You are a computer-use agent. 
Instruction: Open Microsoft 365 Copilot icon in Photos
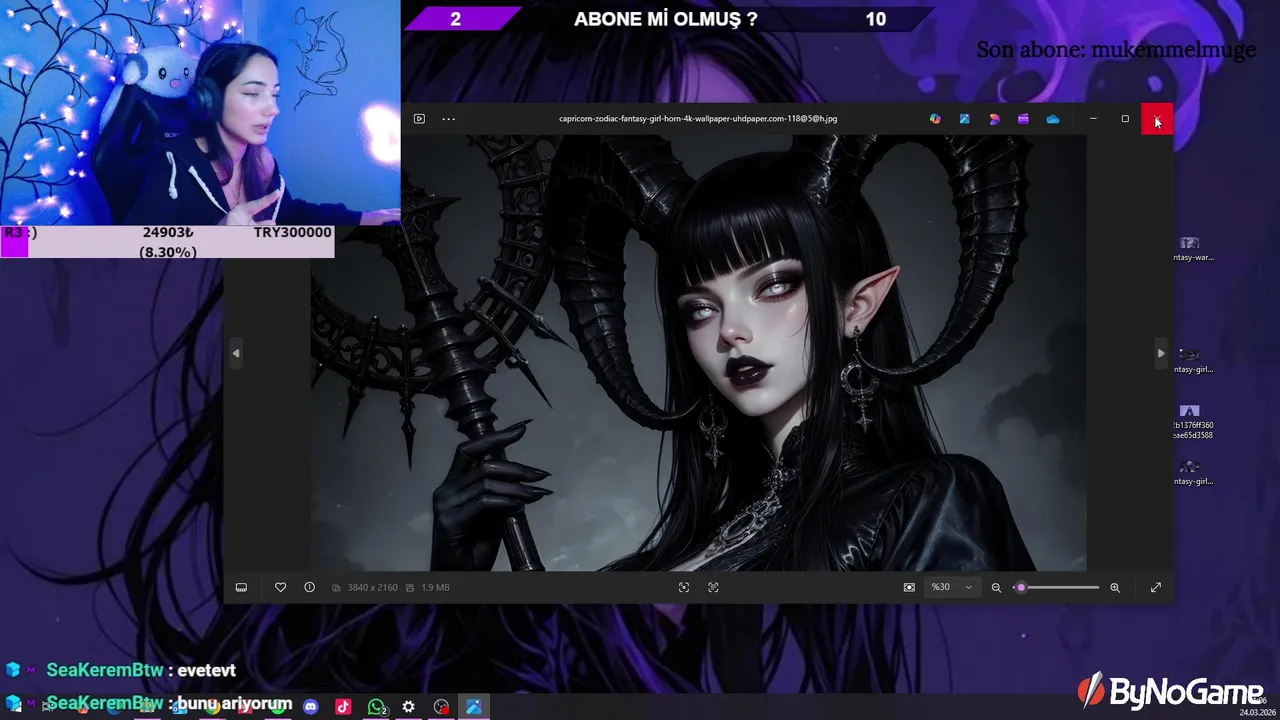click(x=935, y=118)
